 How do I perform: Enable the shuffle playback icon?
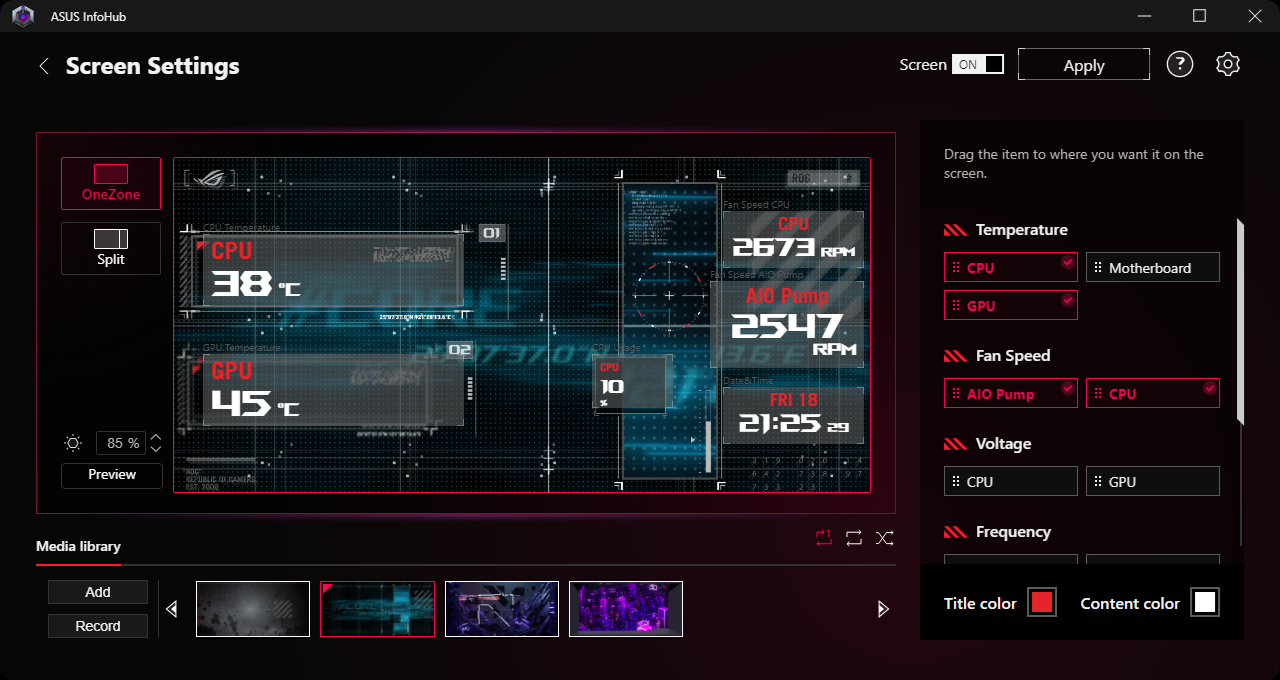click(x=885, y=538)
